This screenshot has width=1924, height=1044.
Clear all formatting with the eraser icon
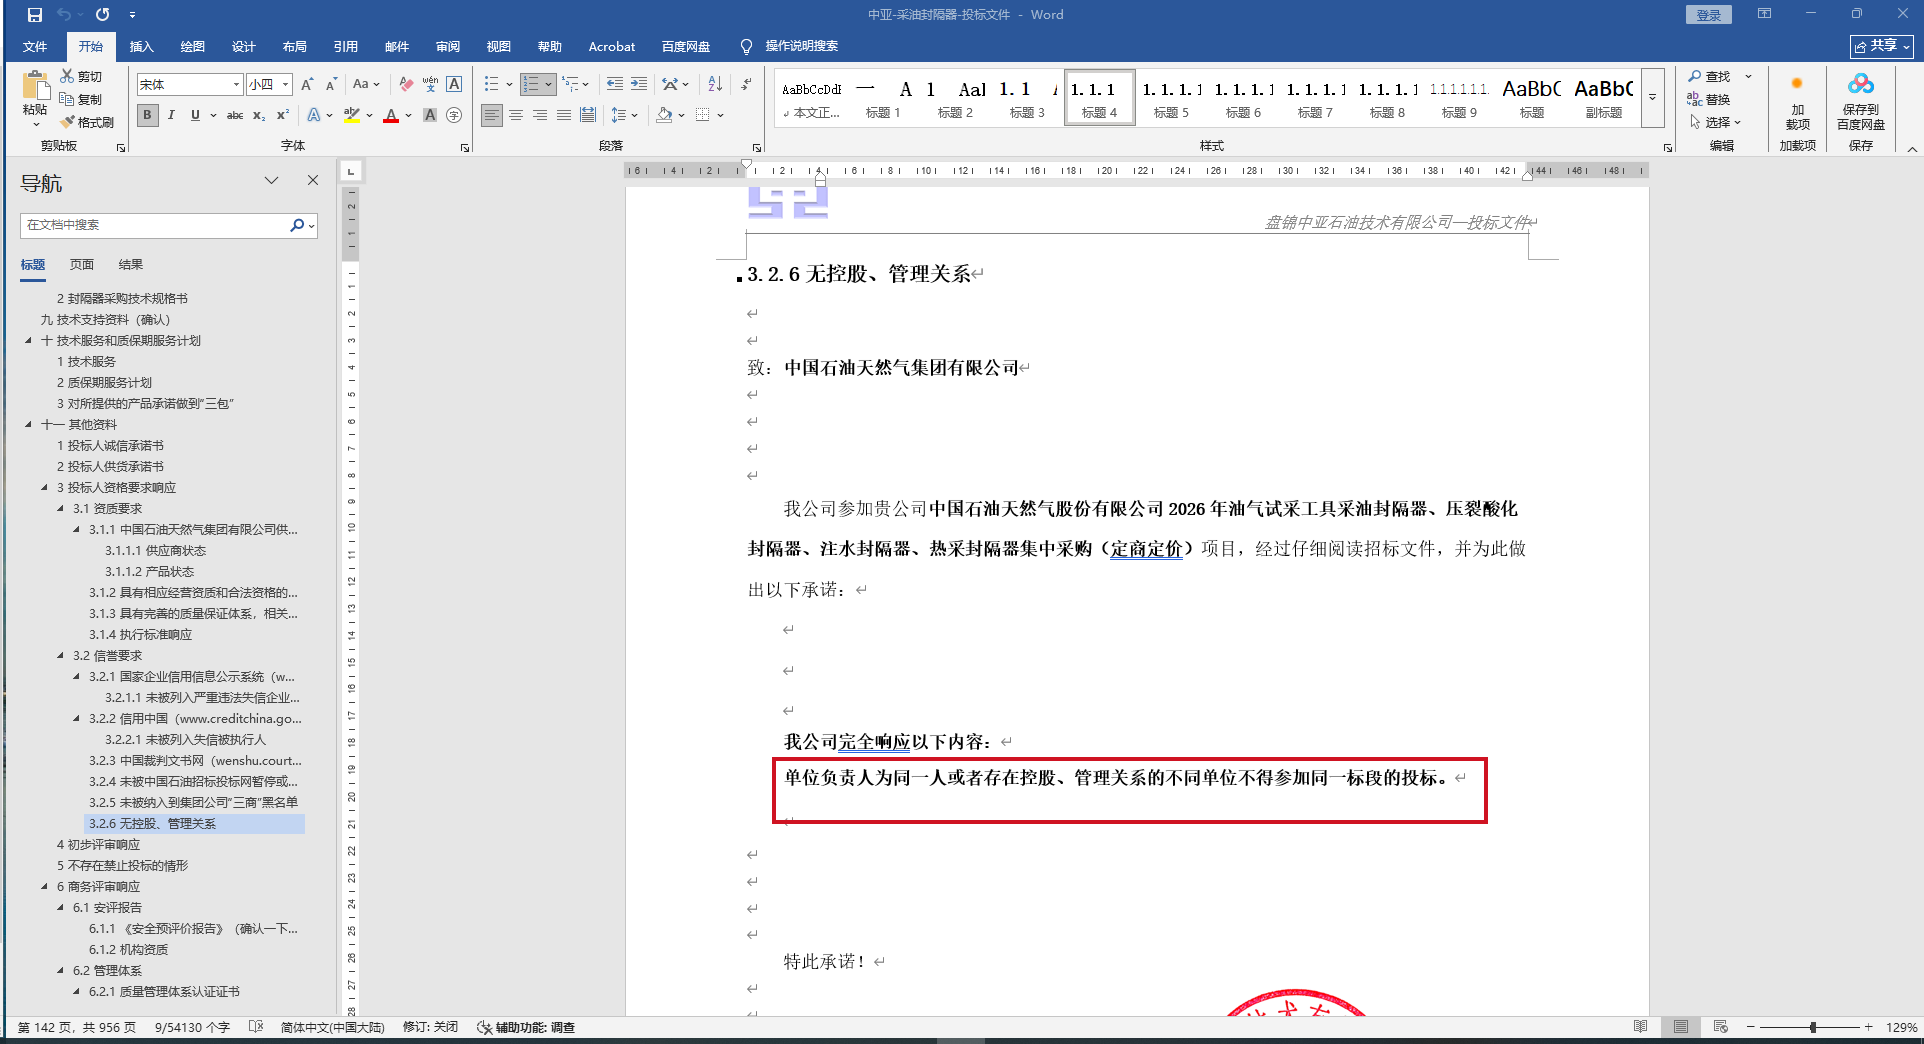[x=406, y=85]
